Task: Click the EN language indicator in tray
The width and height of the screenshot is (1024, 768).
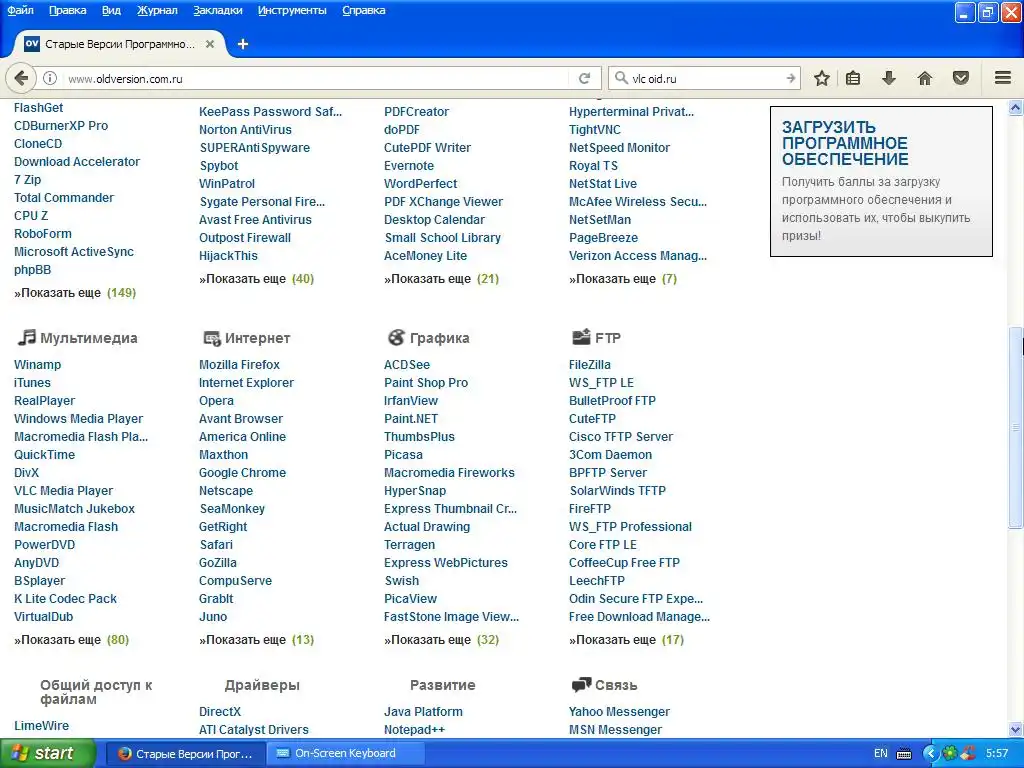Action: click(880, 753)
